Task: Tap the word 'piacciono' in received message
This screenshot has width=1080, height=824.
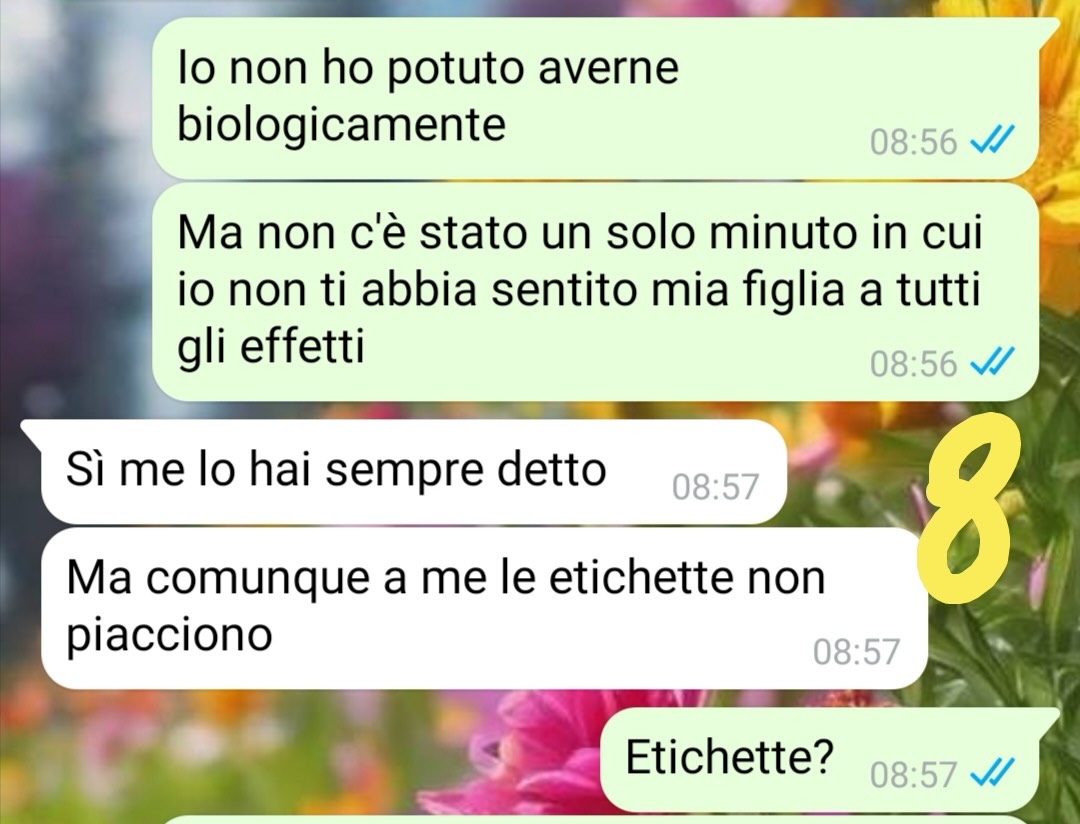Action: click(169, 635)
